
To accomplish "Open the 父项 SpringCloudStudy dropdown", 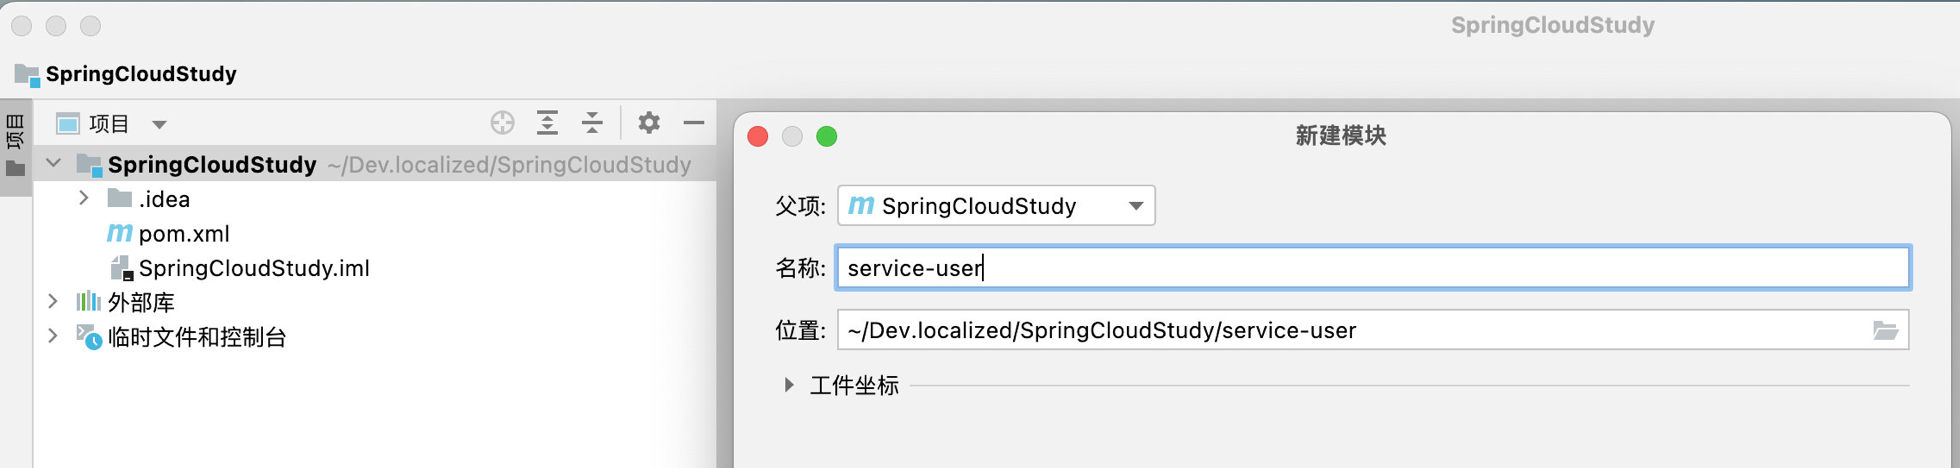I will click(996, 206).
